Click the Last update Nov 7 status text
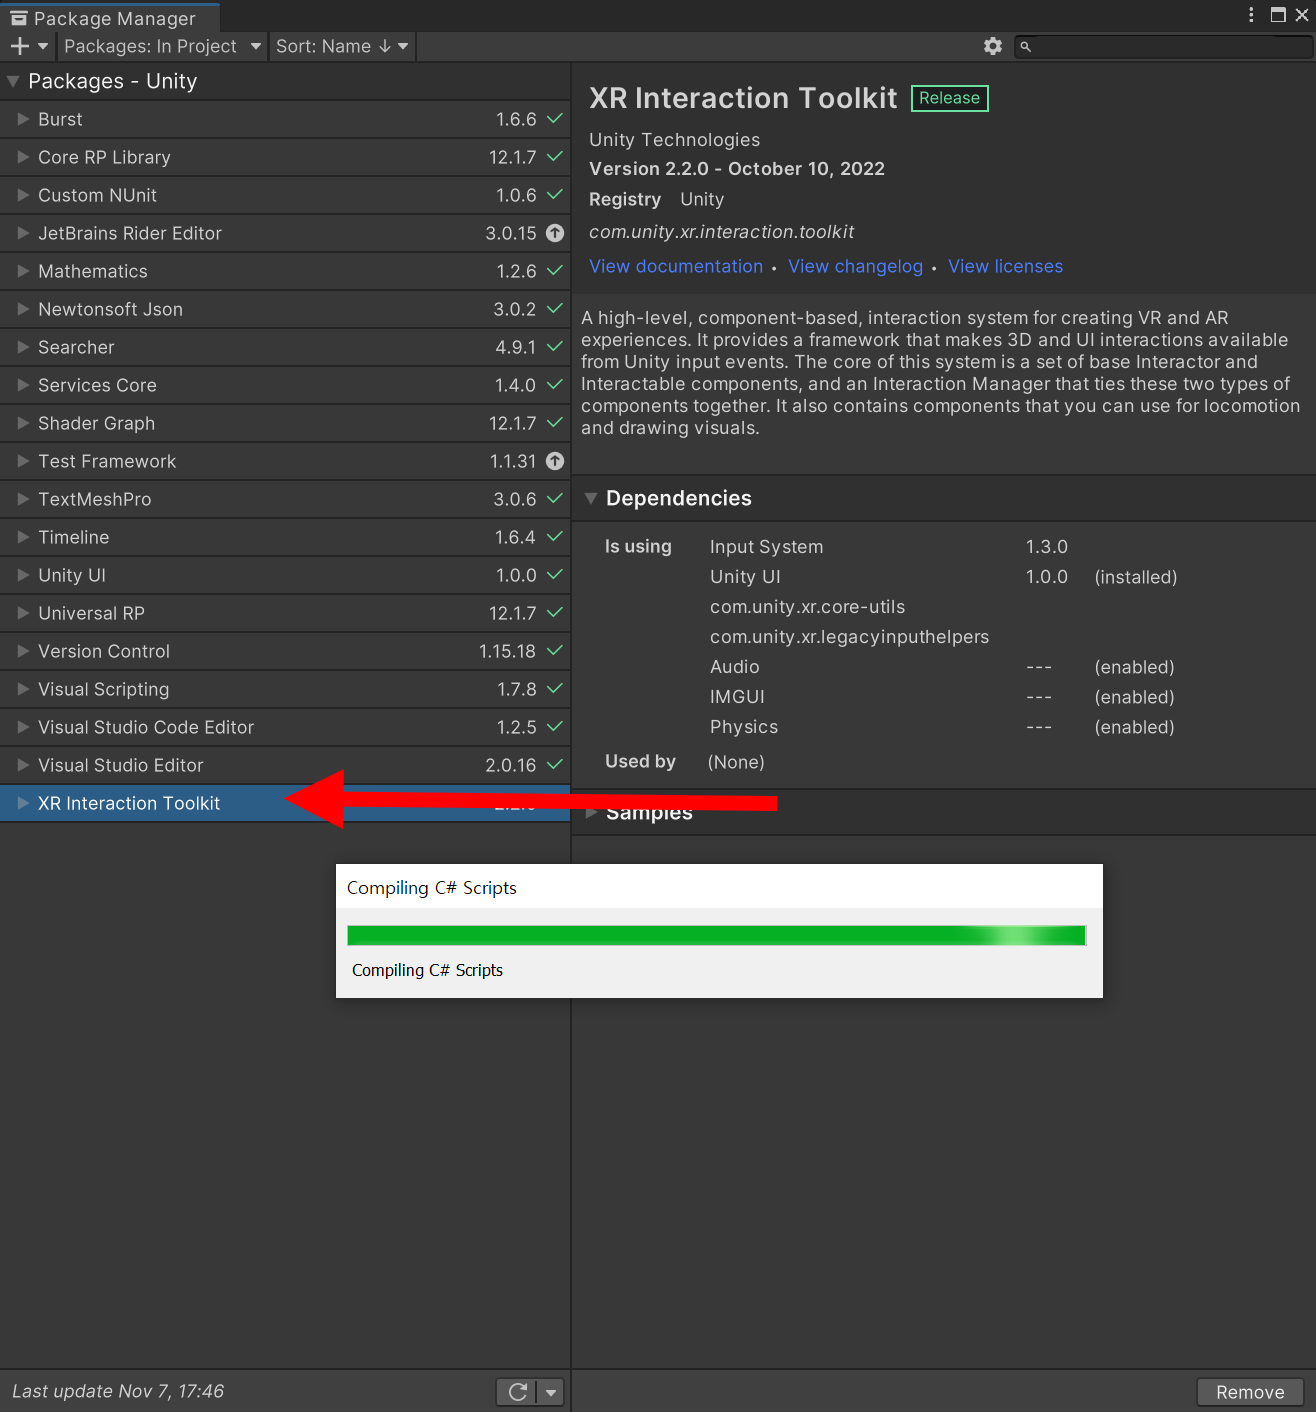 coord(118,1391)
